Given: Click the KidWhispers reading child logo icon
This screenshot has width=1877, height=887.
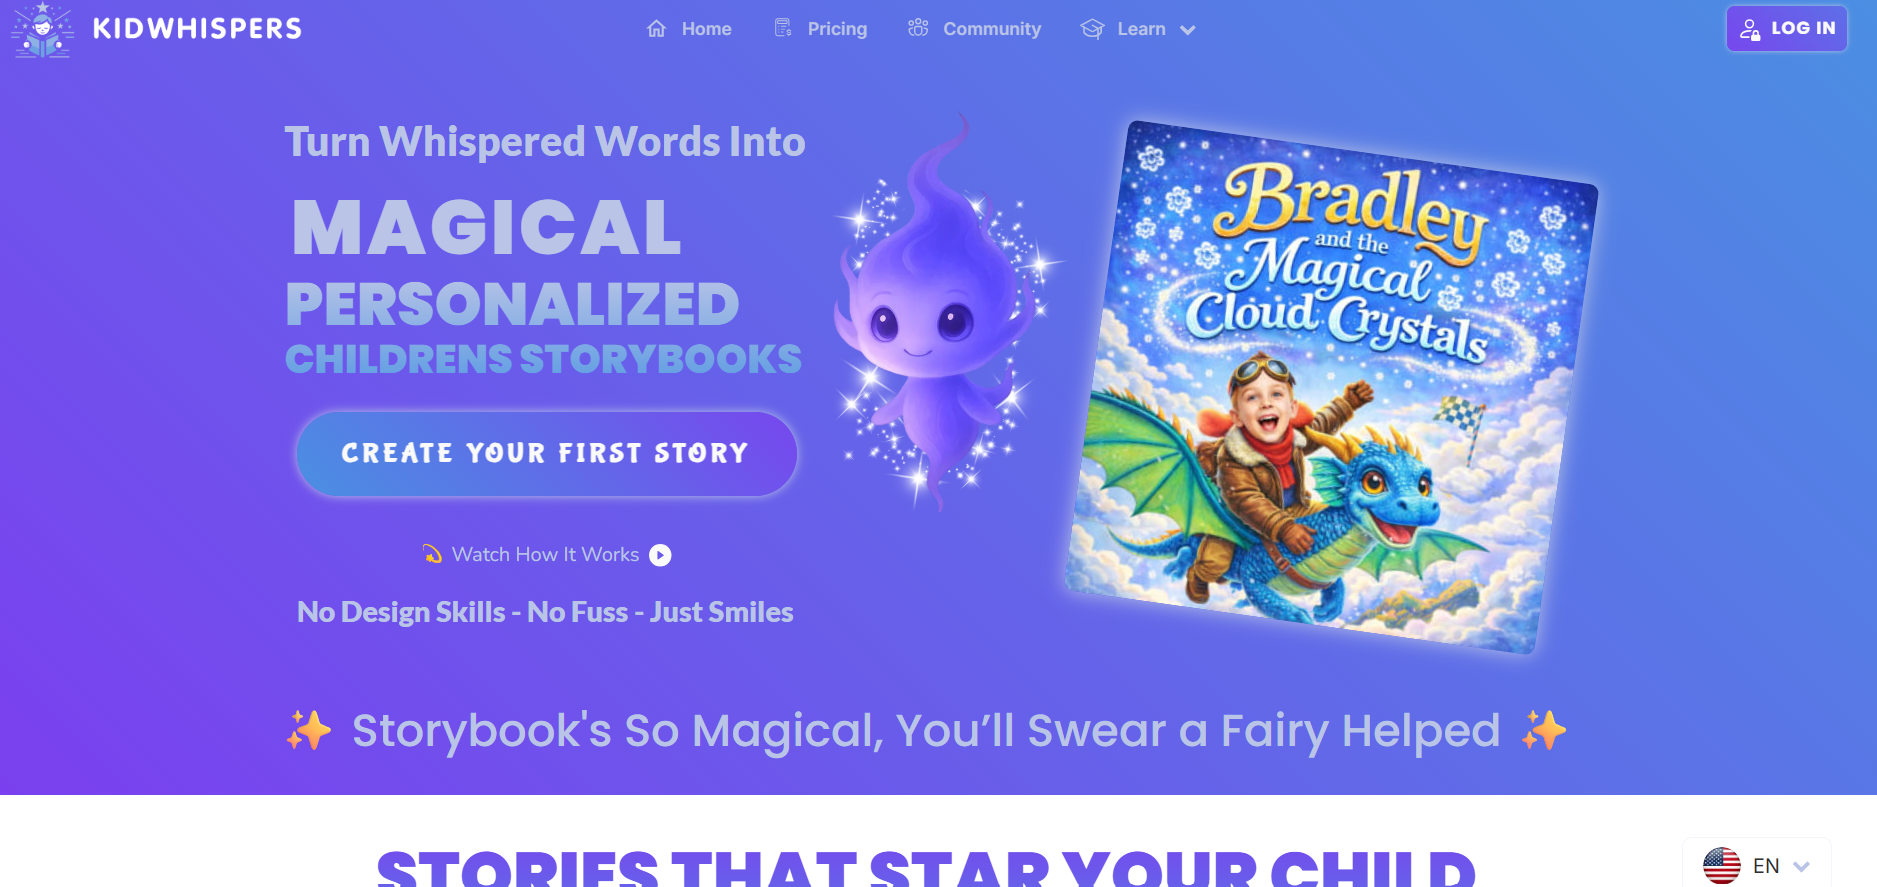Looking at the screenshot, I should (x=43, y=30).
